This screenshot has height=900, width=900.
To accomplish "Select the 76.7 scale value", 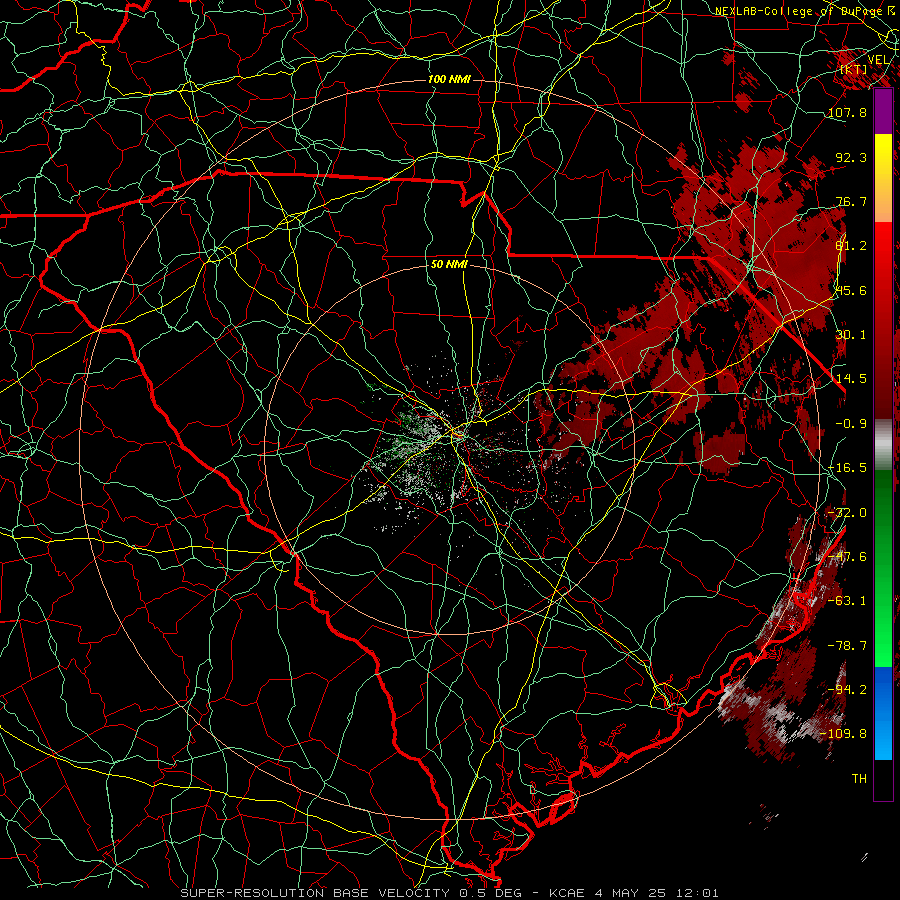I will [851, 201].
